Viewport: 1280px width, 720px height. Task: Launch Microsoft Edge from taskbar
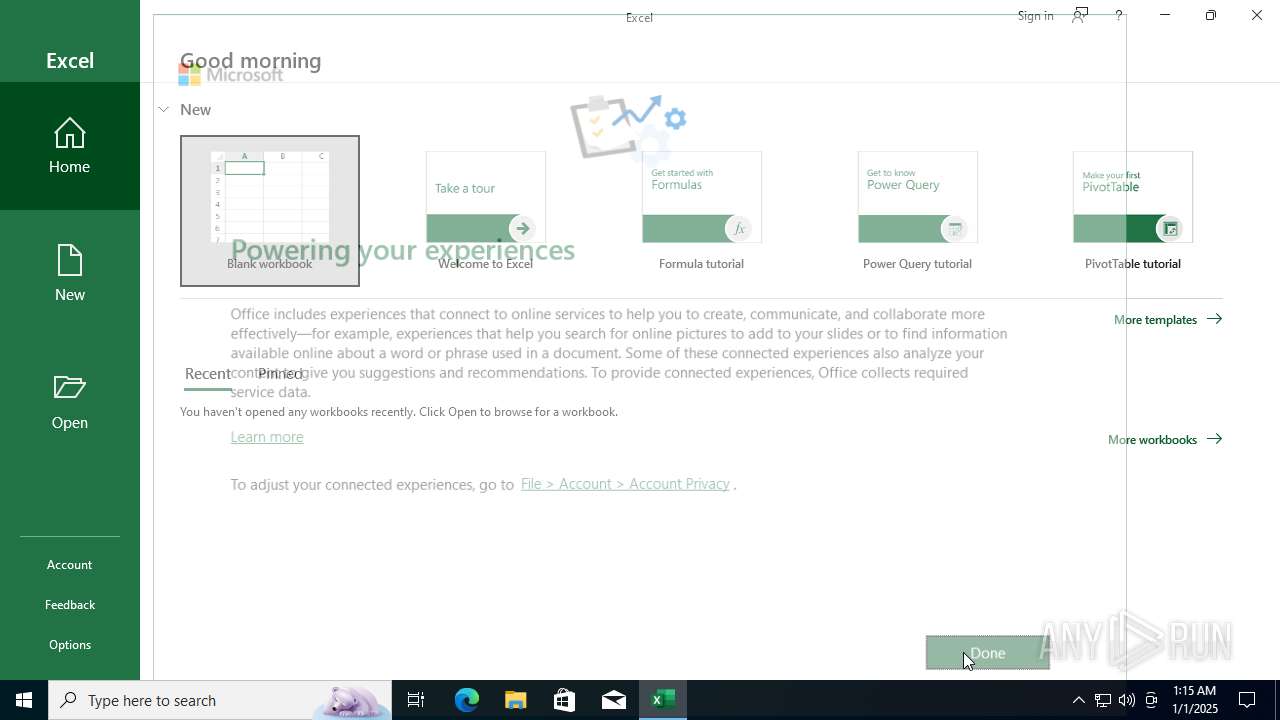coord(467,700)
